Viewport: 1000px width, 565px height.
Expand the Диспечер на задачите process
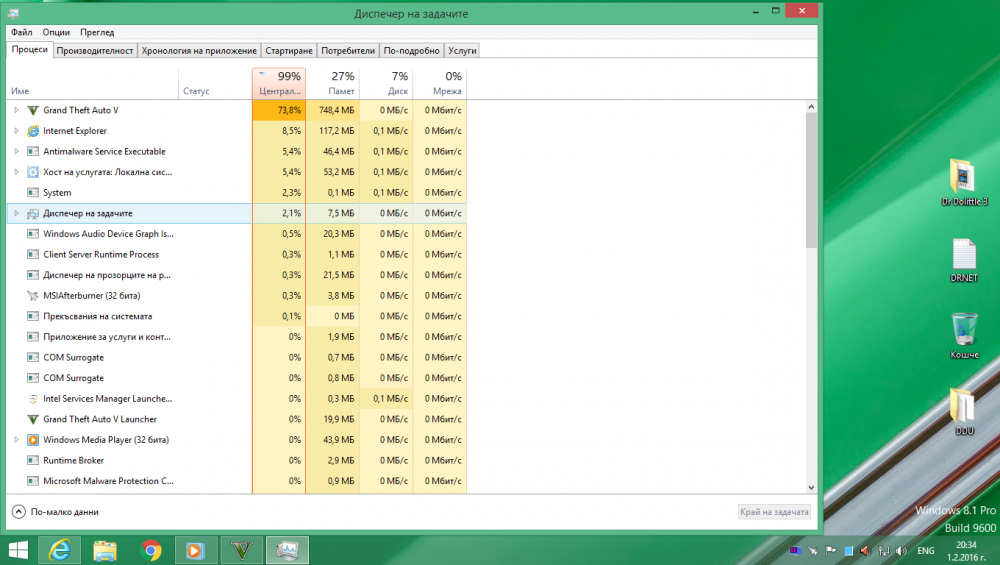pyautogui.click(x=17, y=213)
